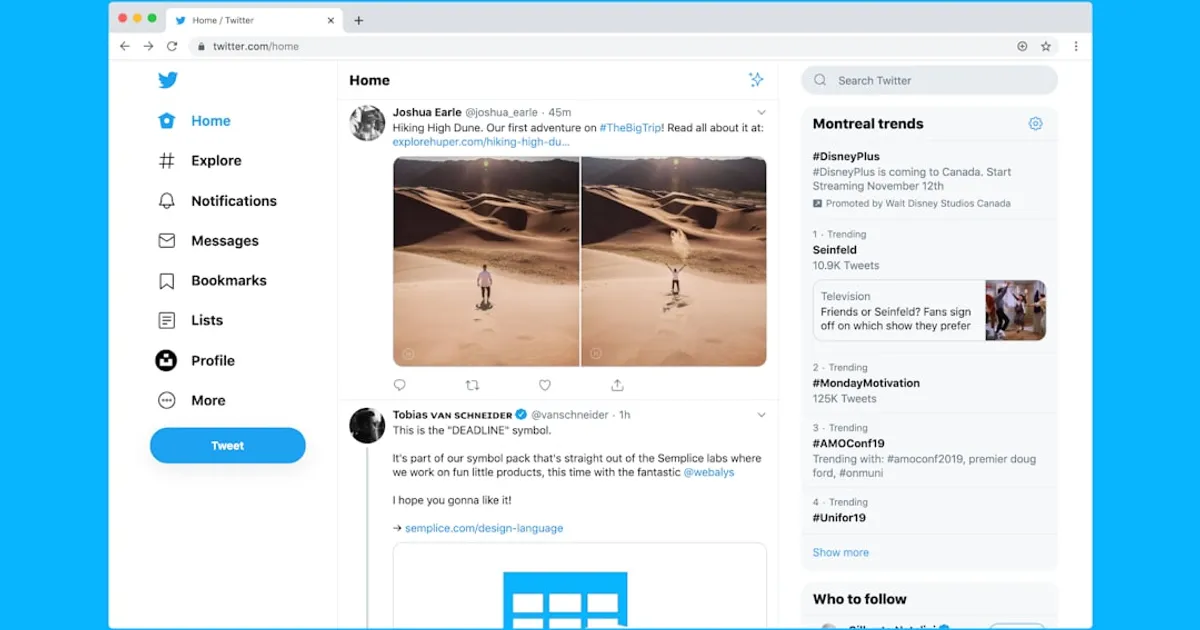The image size is (1200, 630).
Task: Open Bookmarks from the sidebar icon
Action: pyautogui.click(x=166, y=281)
